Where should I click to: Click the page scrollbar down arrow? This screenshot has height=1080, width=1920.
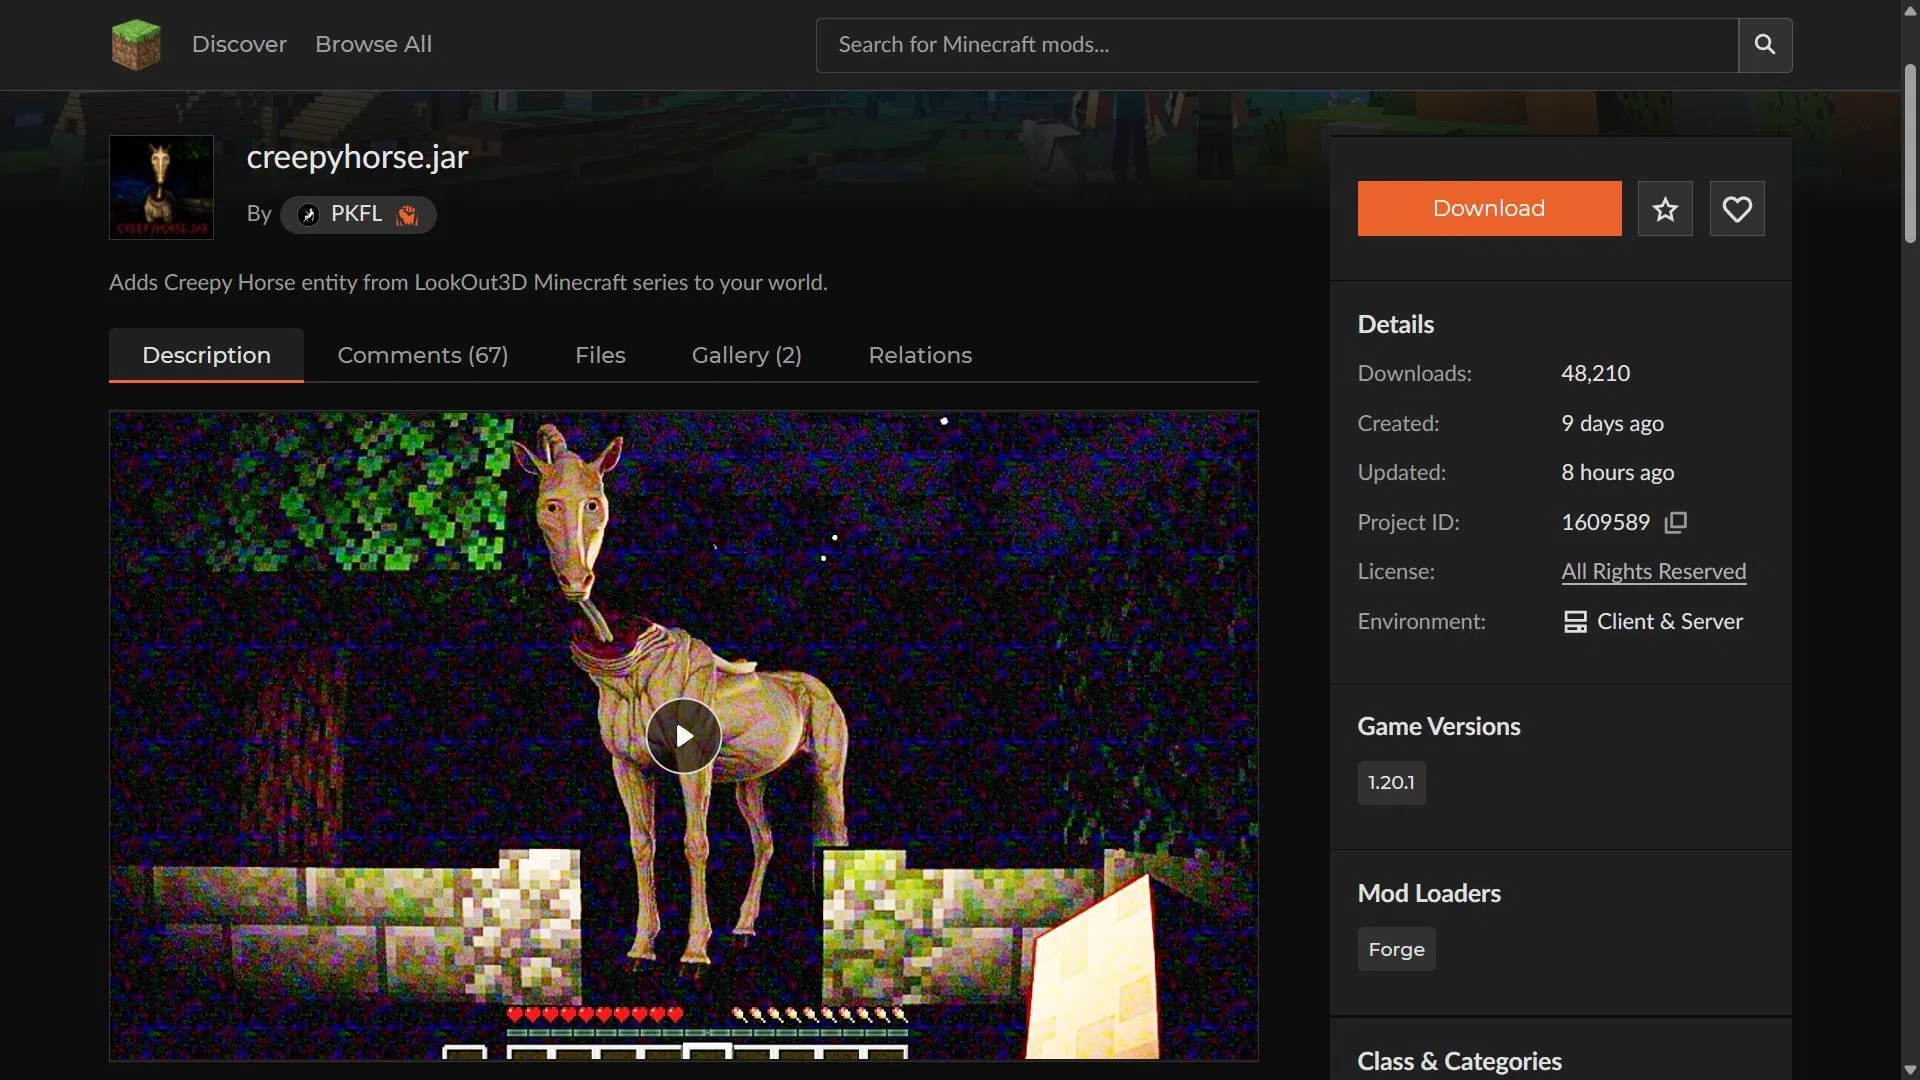pyautogui.click(x=1910, y=1070)
